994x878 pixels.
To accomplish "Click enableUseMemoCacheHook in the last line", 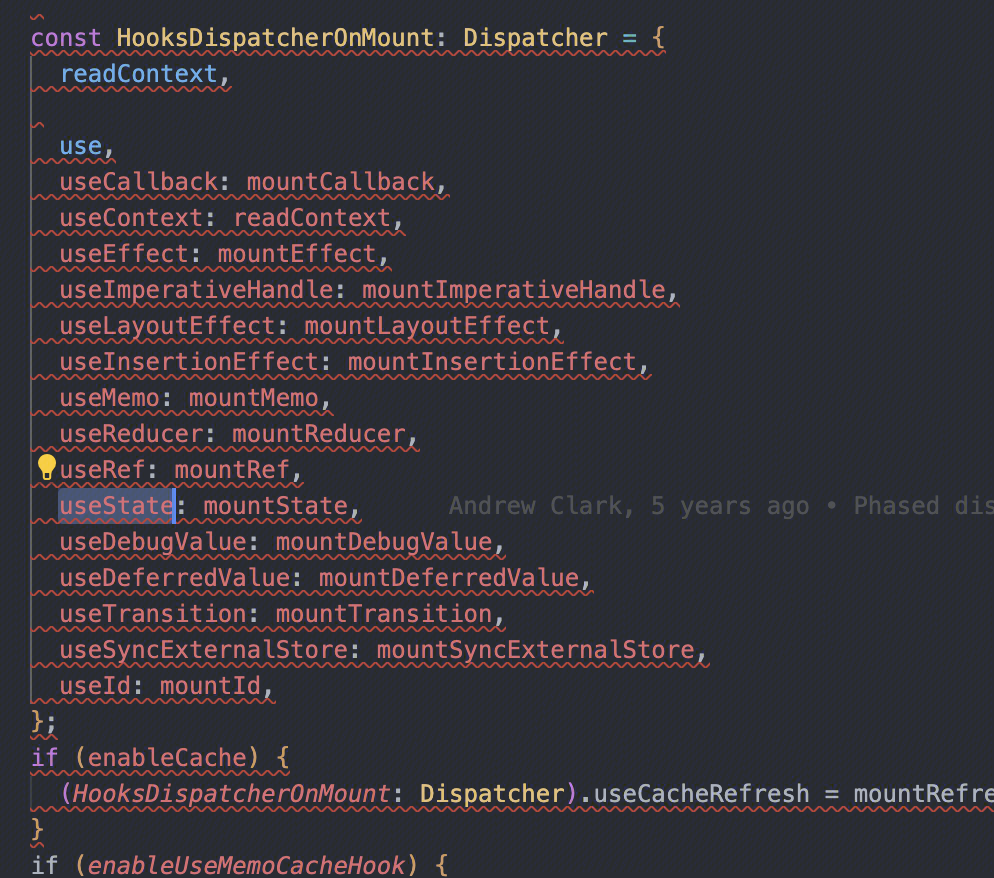I will 246,865.
